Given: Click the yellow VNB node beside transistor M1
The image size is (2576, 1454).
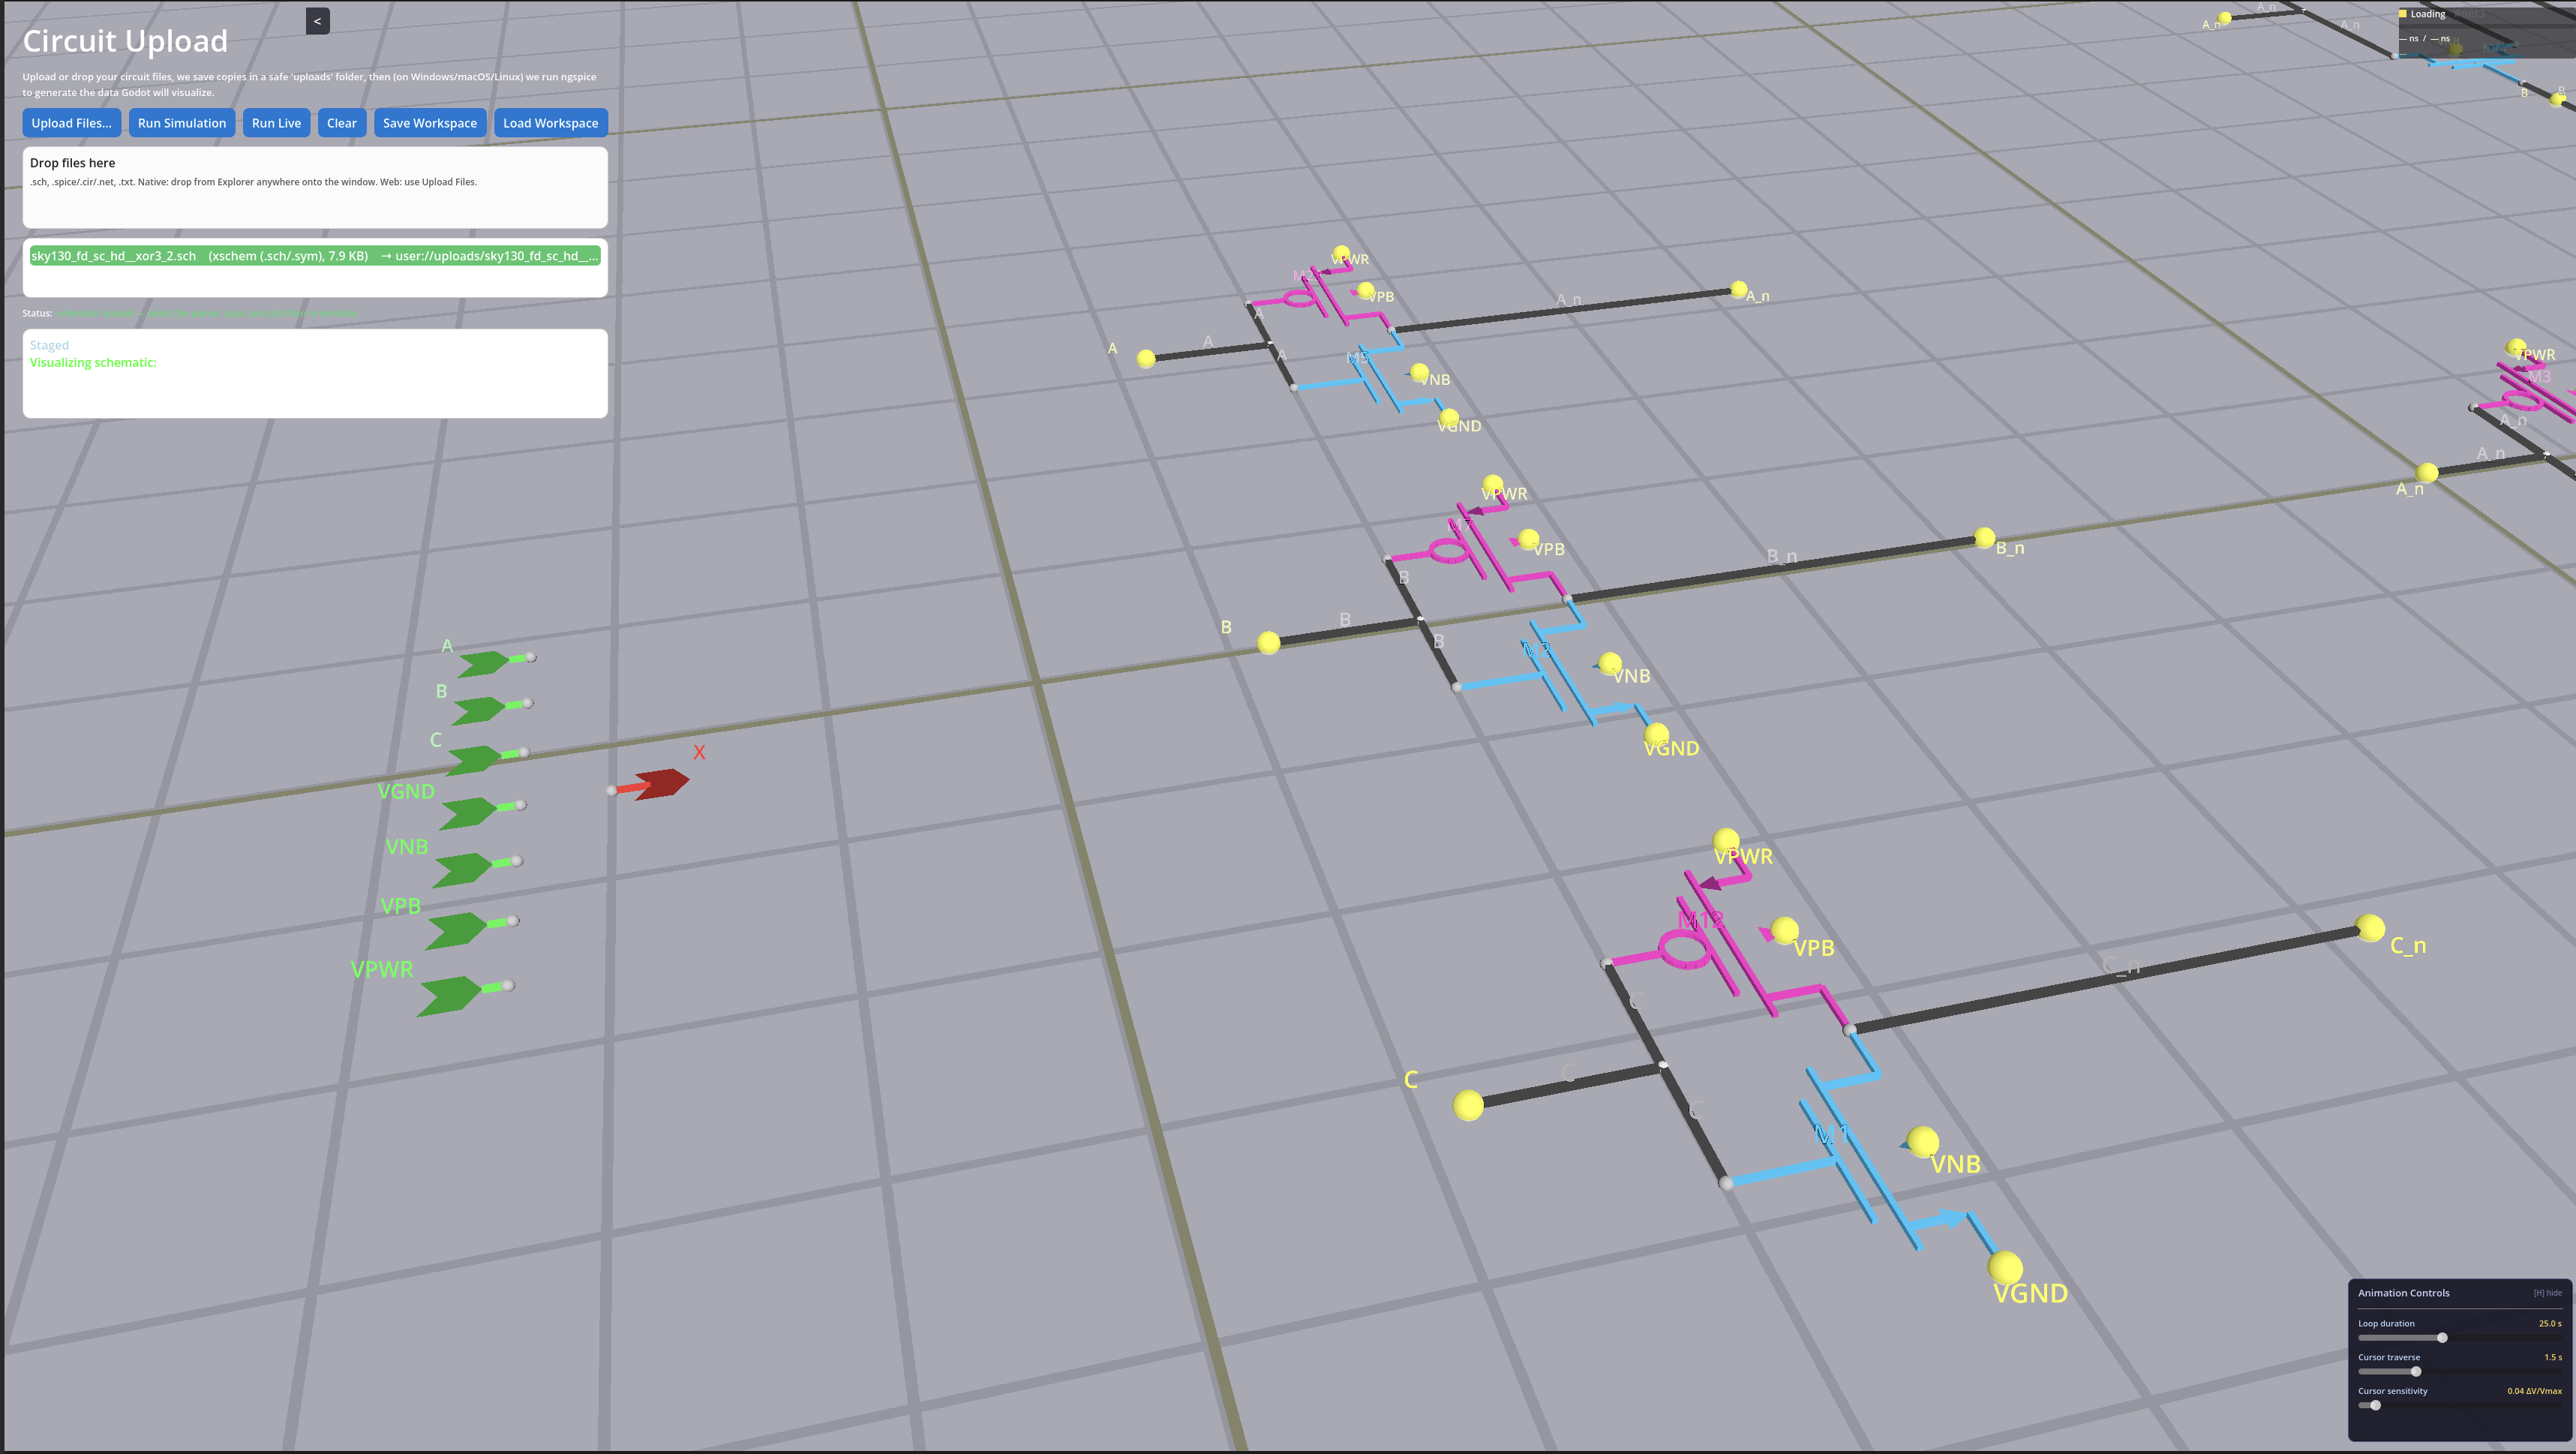Looking at the screenshot, I should (x=1922, y=1142).
